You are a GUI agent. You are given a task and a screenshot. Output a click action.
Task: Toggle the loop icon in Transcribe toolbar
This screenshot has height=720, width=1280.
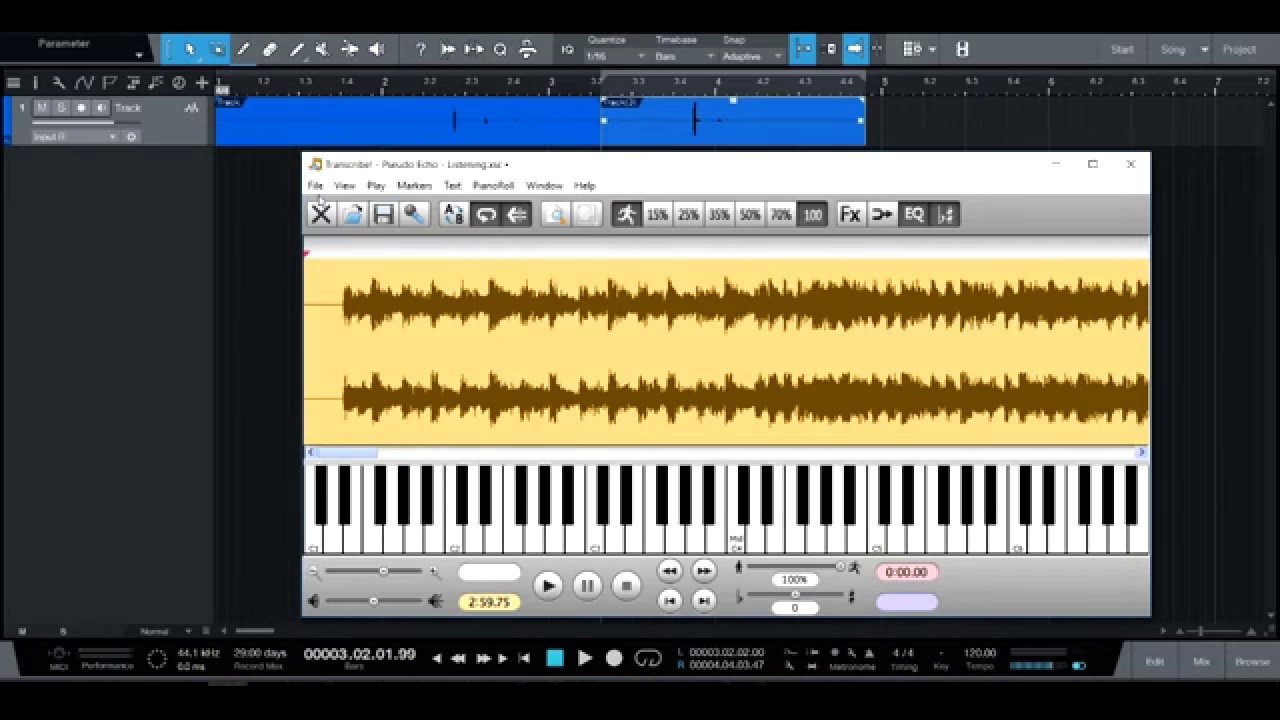[x=485, y=214]
